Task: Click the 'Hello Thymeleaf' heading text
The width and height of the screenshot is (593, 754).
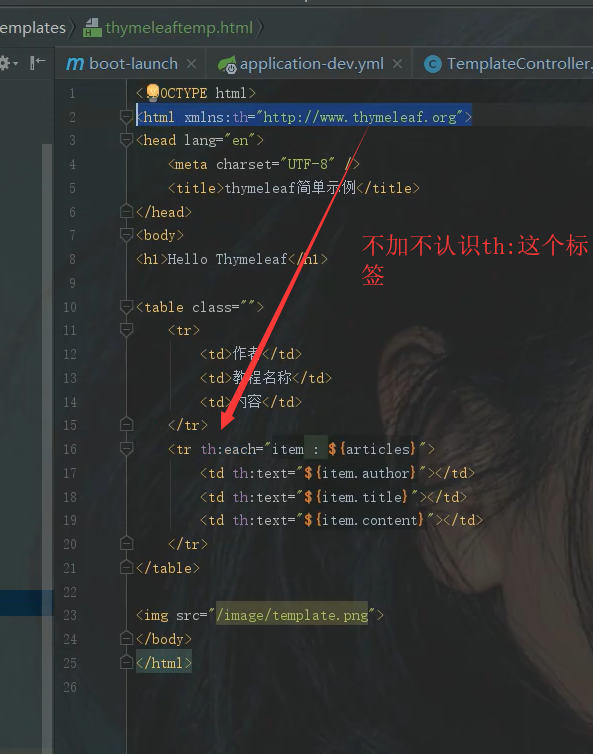Action: [227, 260]
